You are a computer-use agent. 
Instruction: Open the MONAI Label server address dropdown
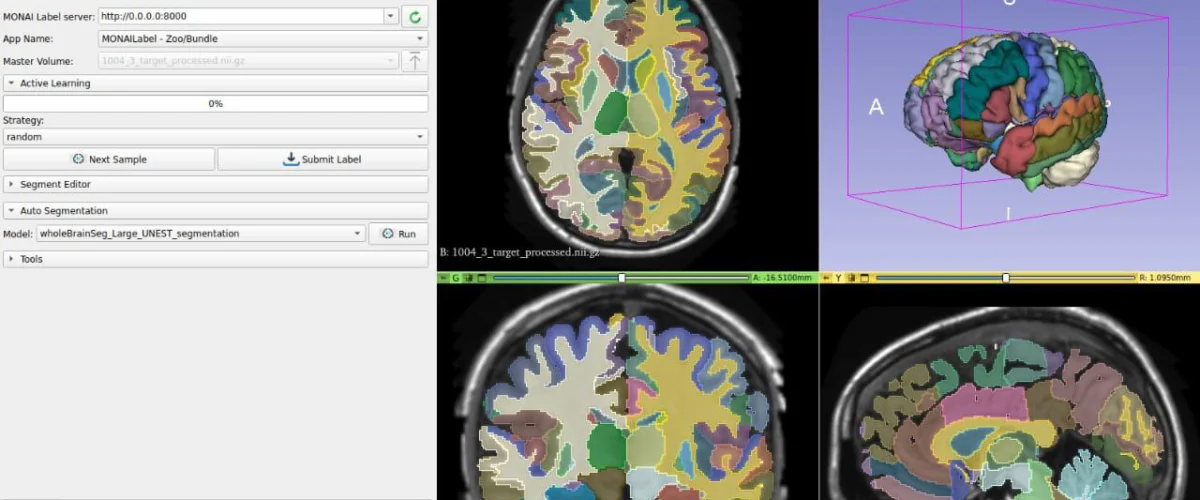coord(390,16)
